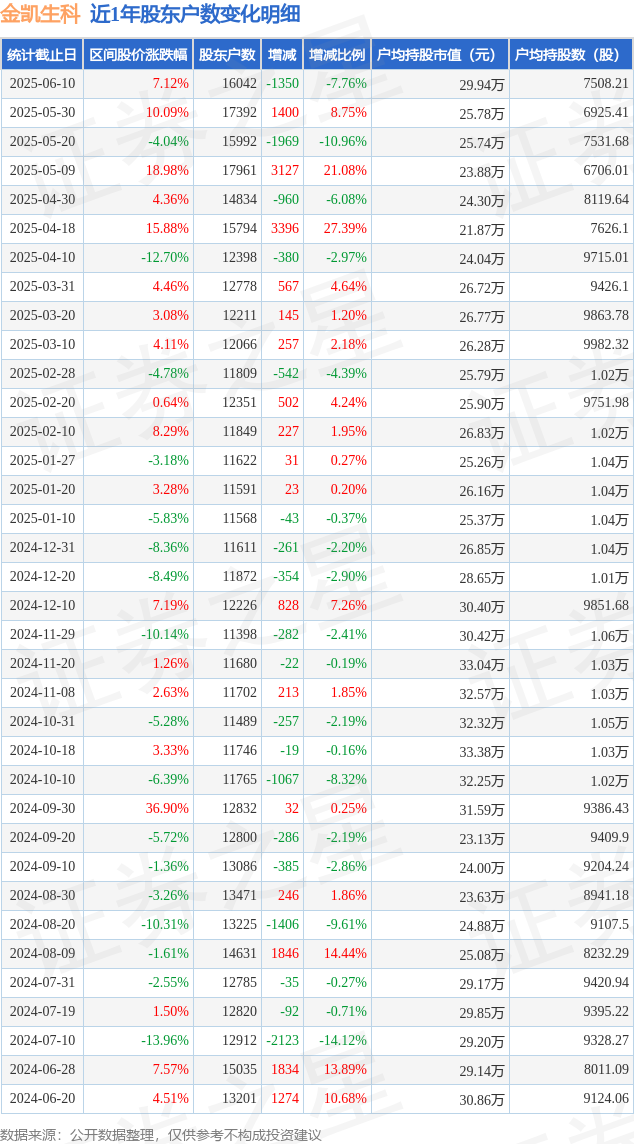Select the 2024-09-30 date row
This screenshot has height=1144, width=634.
[x=317, y=809]
